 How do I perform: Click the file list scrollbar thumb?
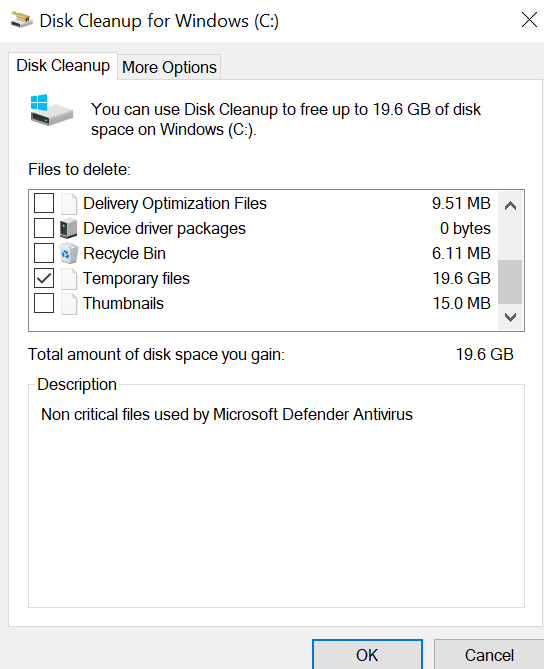(510, 282)
